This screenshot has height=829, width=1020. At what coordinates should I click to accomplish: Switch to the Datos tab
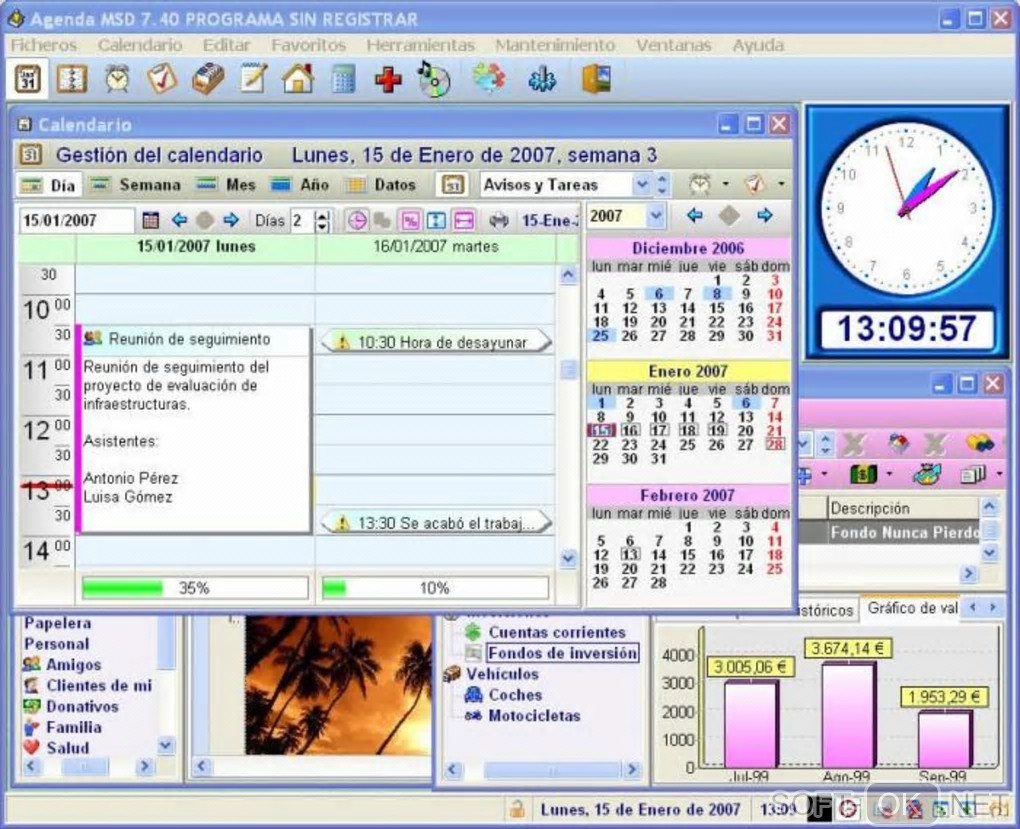click(x=381, y=185)
